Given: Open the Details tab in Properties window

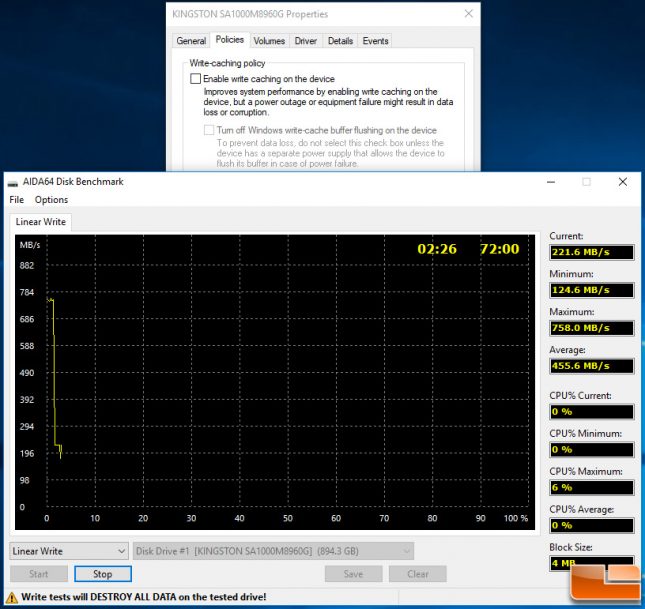Looking at the screenshot, I should [340, 41].
